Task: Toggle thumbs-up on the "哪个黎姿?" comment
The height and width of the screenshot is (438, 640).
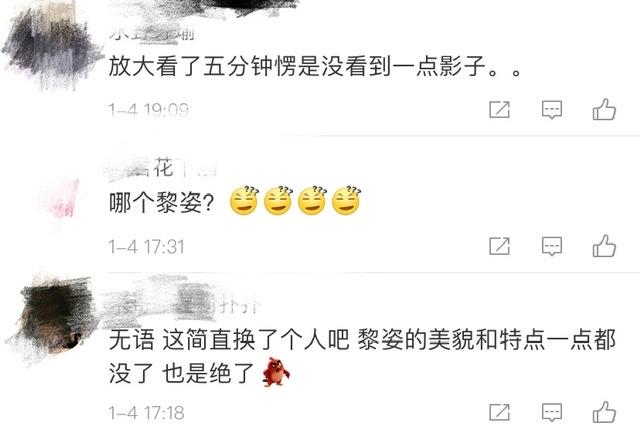Action: coord(604,245)
